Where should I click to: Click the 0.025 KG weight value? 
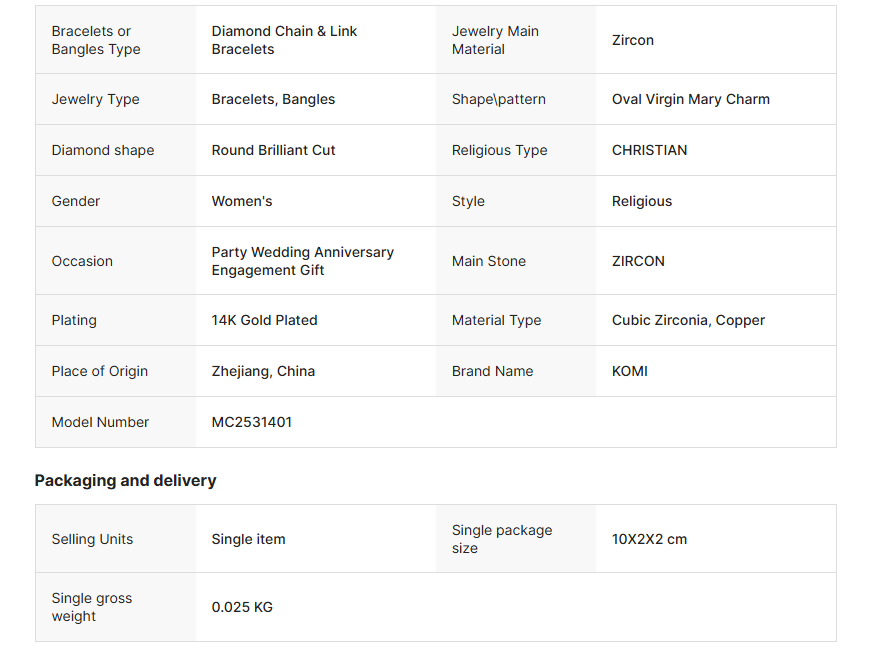click(x=242, y=607)
